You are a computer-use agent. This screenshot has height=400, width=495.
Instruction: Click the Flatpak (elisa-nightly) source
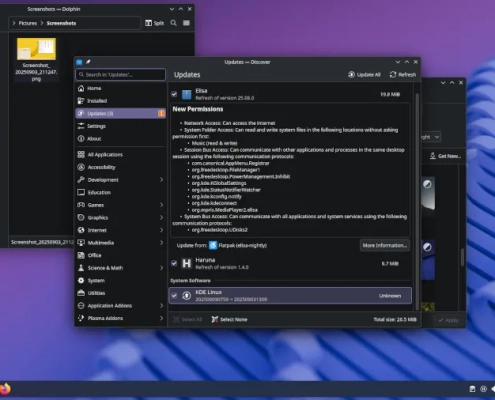(x=238, y=245)
